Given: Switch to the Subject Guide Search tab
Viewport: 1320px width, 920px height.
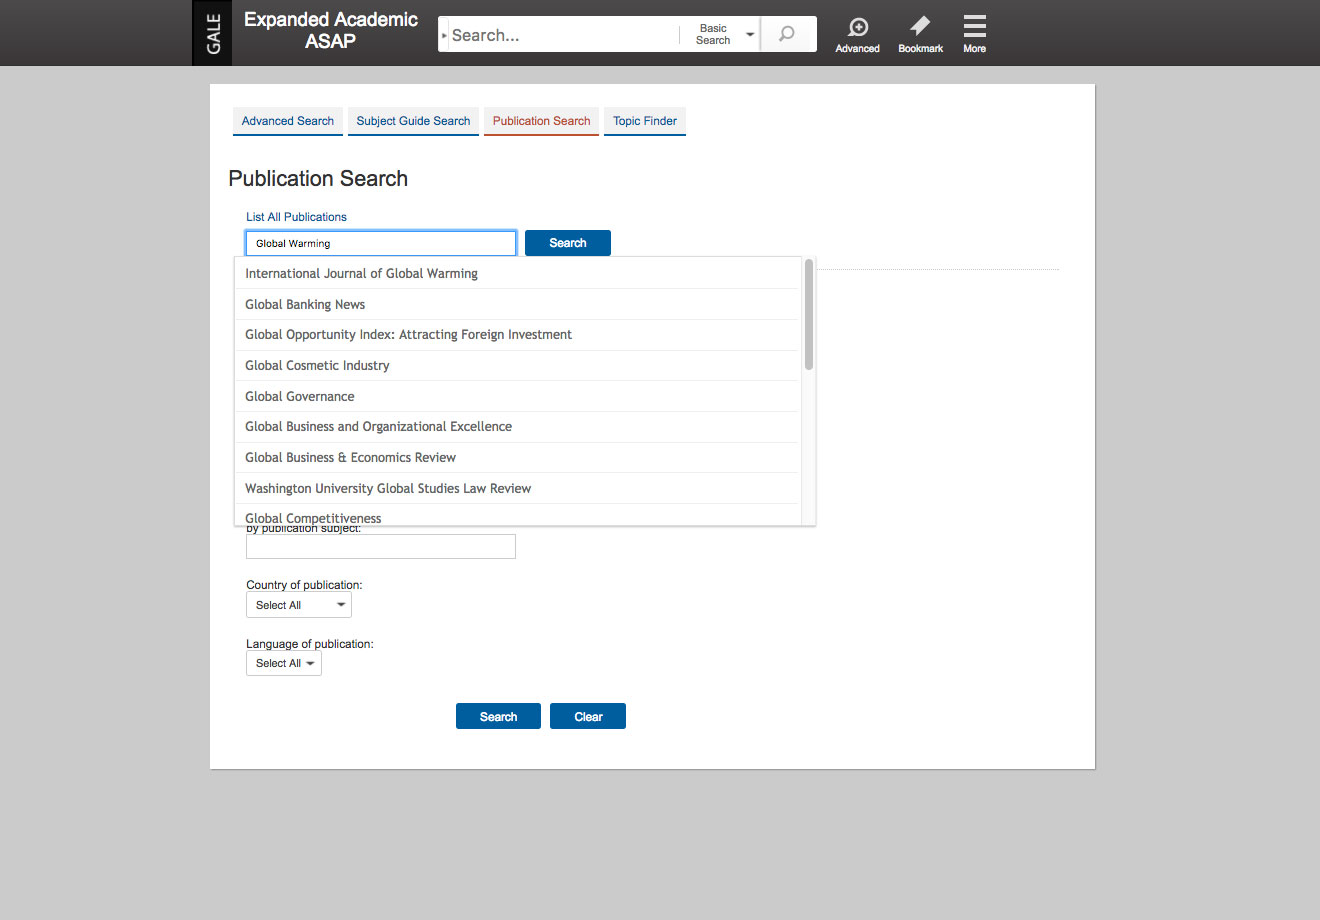Looking at the screenshot, I should coord(413,121).
